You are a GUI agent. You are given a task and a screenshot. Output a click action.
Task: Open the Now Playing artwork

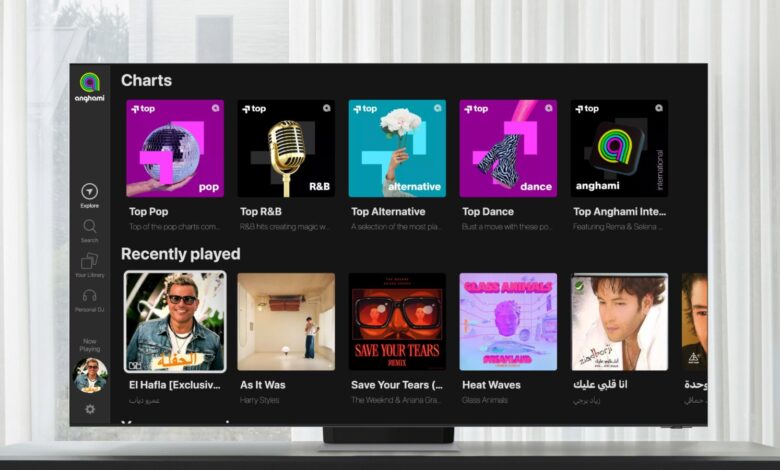point(90,375)
